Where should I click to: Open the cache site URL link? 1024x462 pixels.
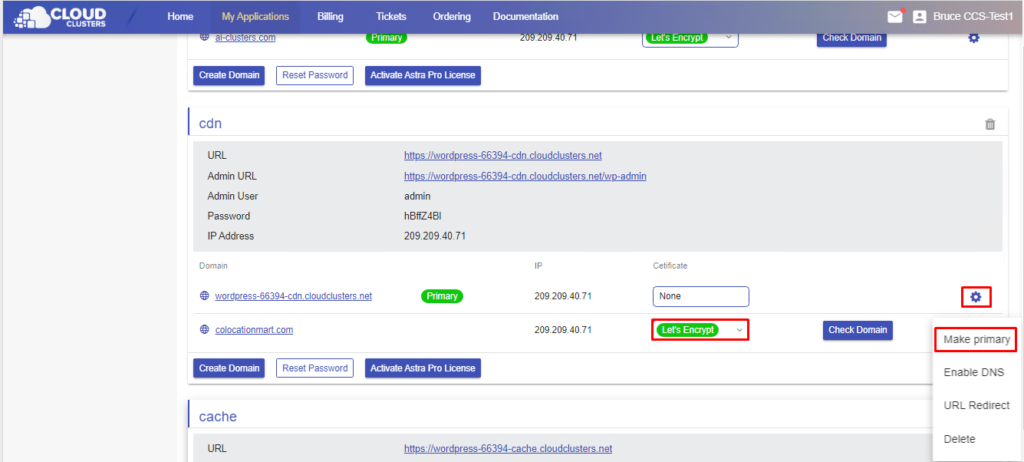[x=508, y=448]
